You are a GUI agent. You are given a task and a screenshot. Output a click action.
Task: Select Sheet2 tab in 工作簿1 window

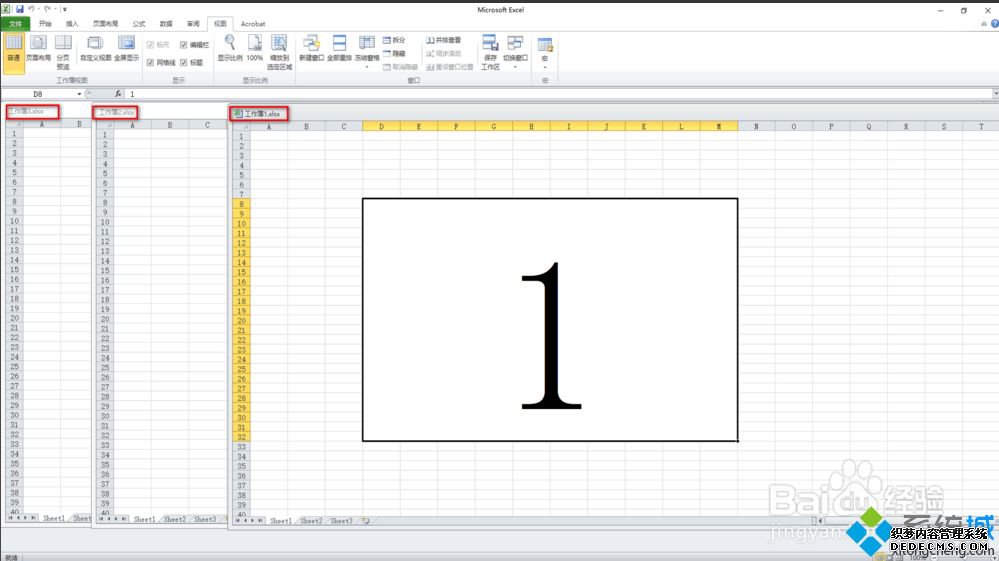click(312, 521)
